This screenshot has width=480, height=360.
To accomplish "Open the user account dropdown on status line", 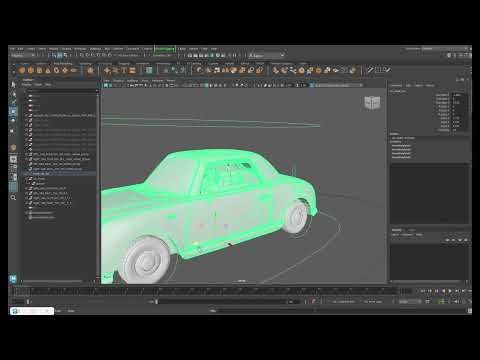I will [267, 55].
